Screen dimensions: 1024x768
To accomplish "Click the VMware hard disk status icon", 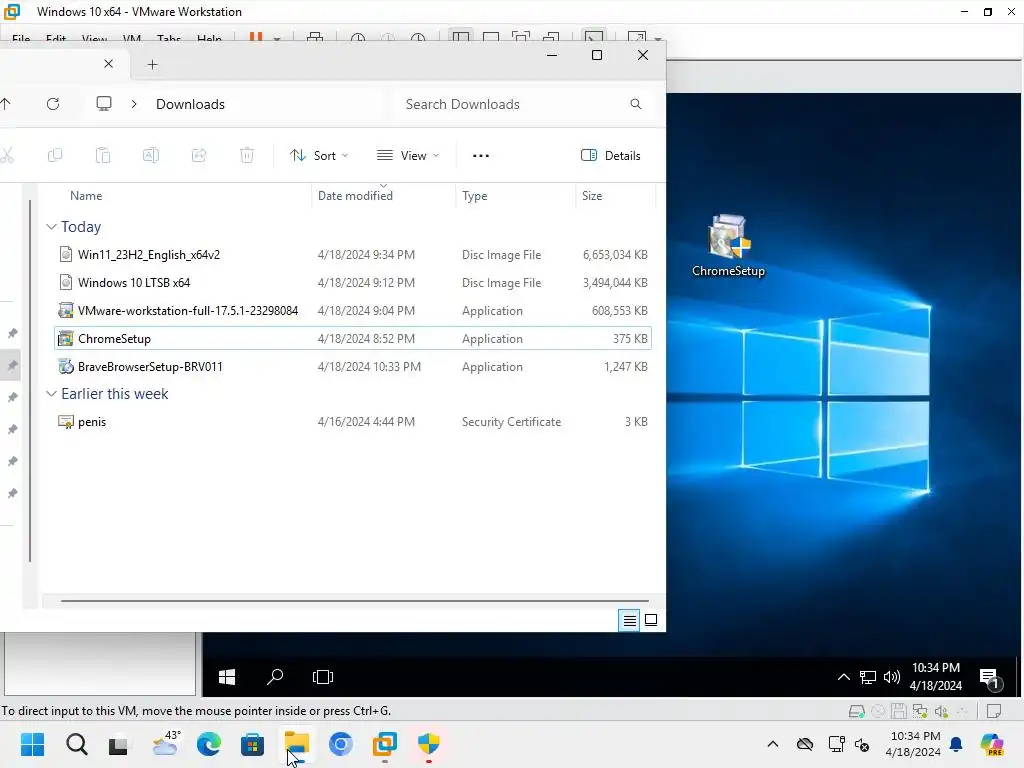I will click(856, 711).
